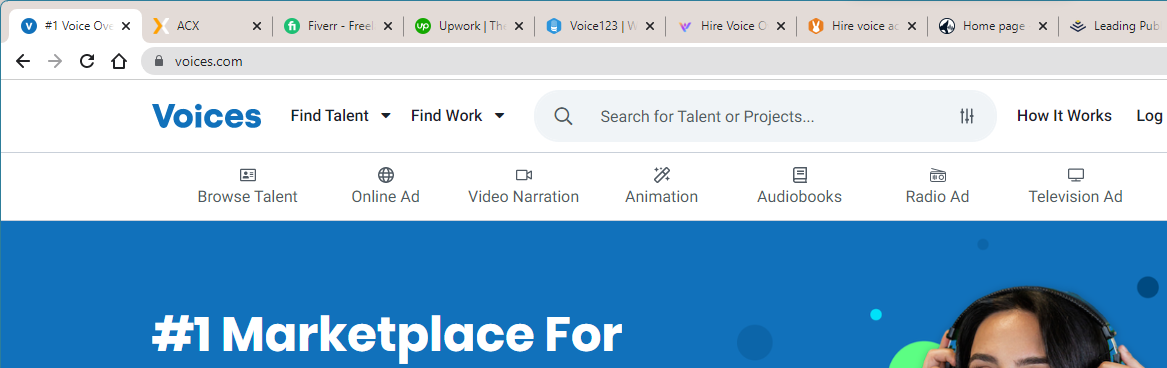Go to browser home page icon
This screenshot has width=1167, height=368.
click(119, 61)
